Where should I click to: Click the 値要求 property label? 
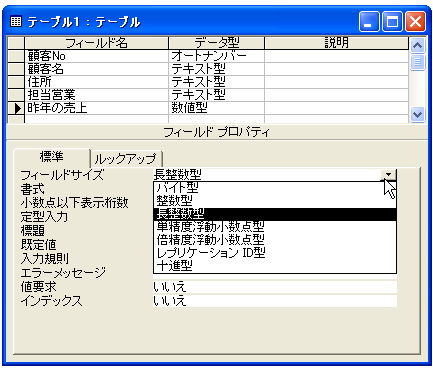pyautogui.click(x=38, y=287)
